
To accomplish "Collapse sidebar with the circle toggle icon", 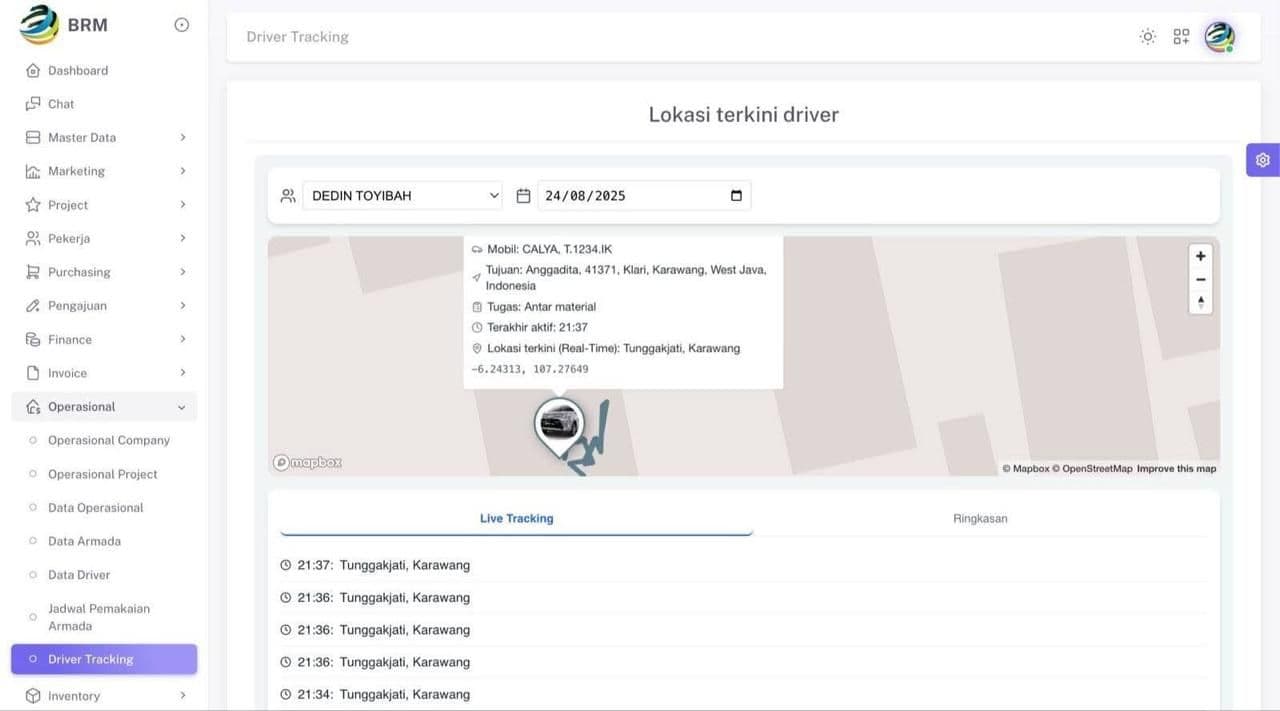I will click(182, 25).
